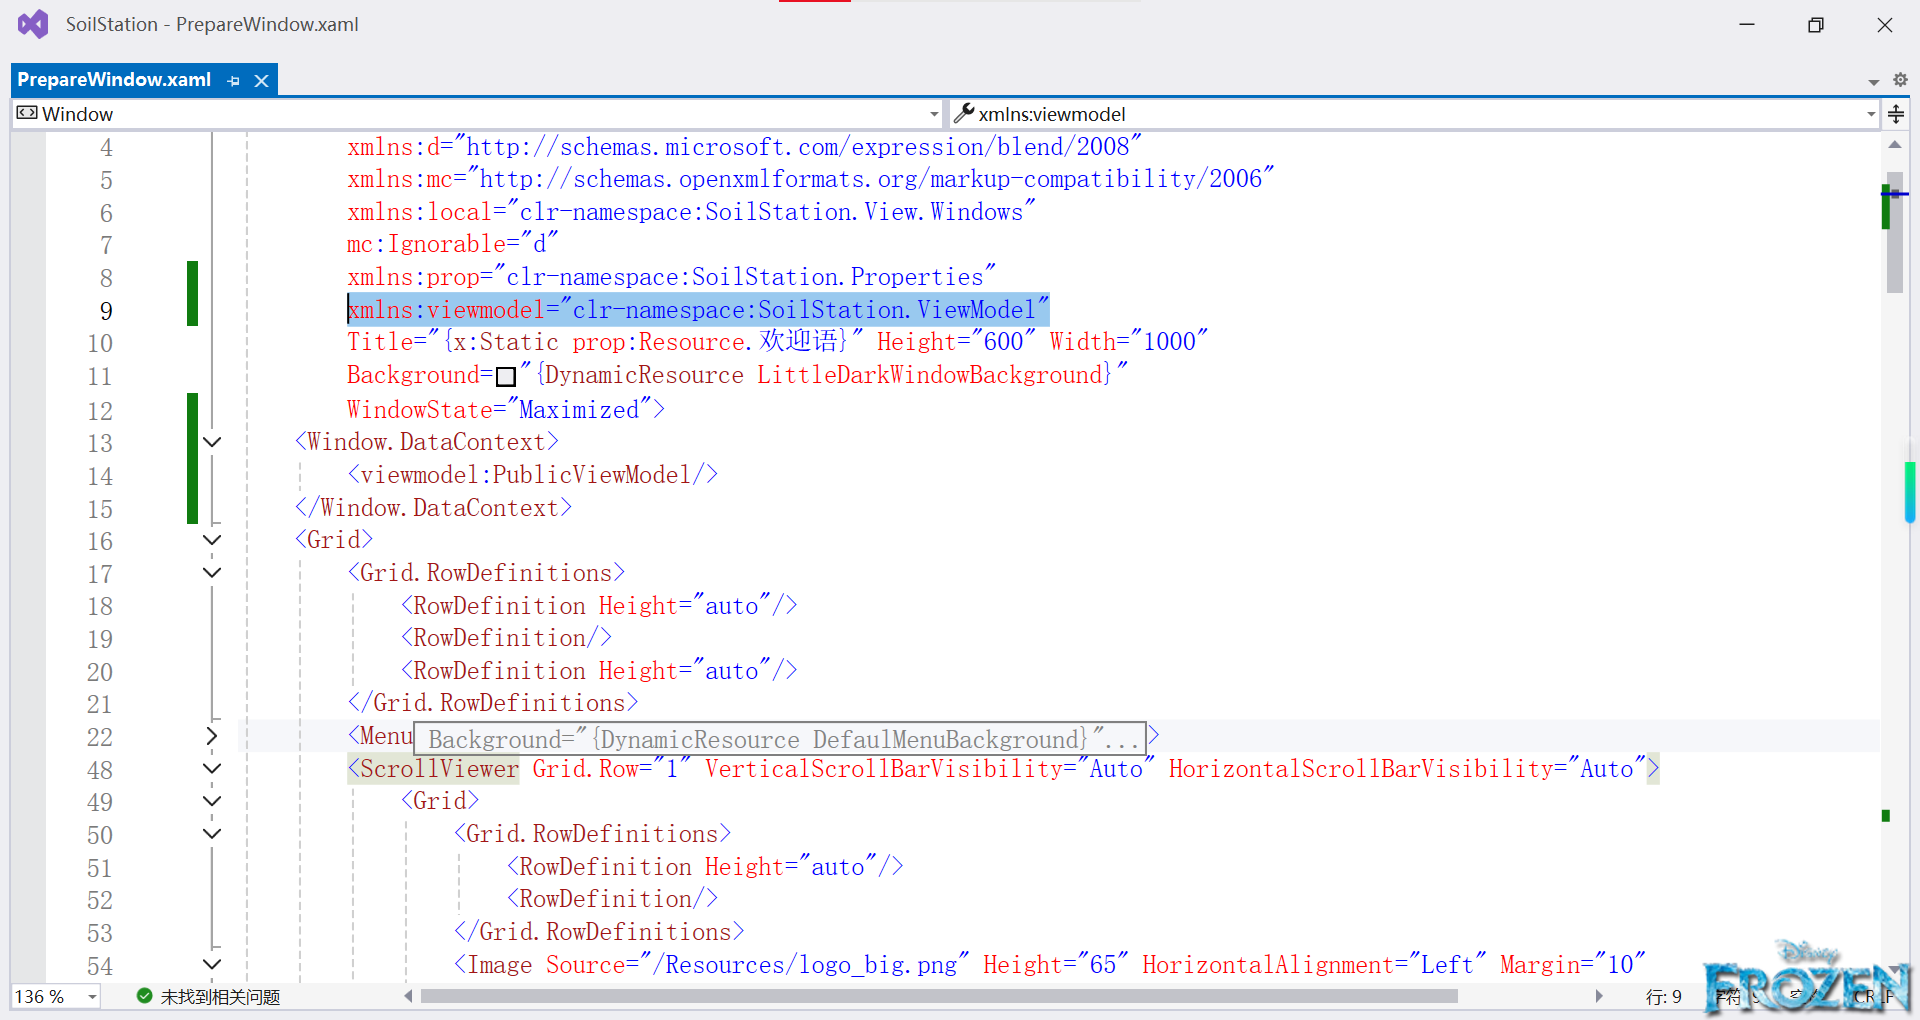
Task: Collapse the Window.DataContext region at line 13
Action: 211,441
